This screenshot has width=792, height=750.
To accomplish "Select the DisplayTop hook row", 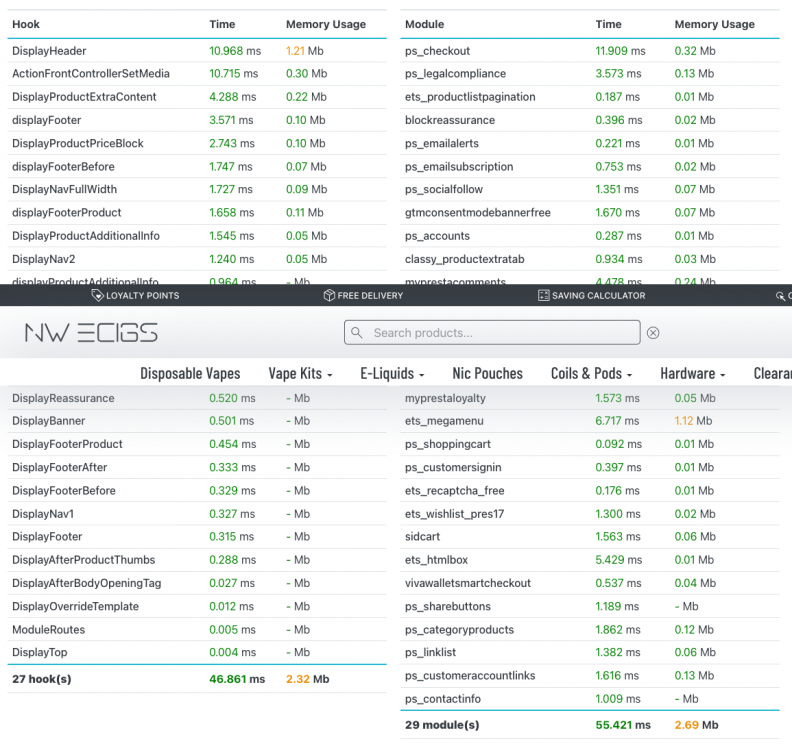I will pyautogui.click(x=197, y=653).
